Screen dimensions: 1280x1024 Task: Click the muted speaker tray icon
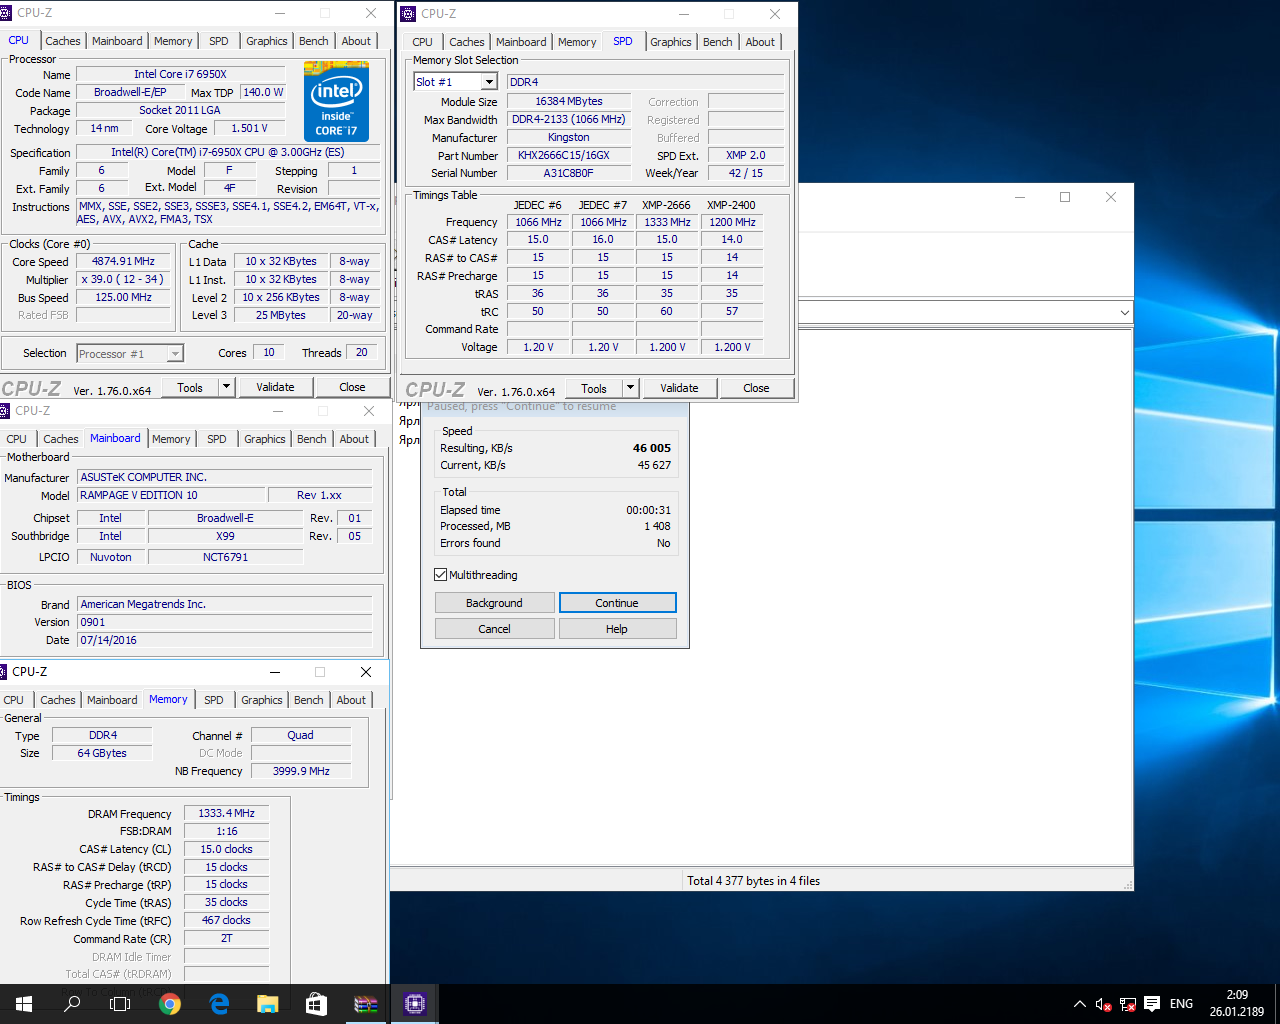(x=1103, y=1004)
